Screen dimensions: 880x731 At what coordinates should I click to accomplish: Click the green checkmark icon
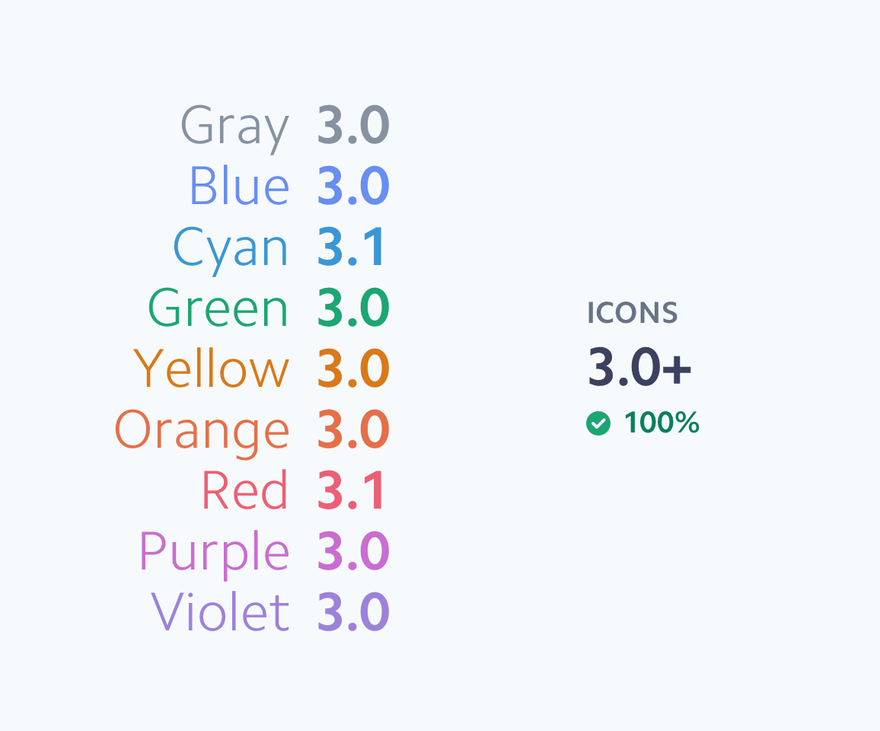[598, 423]
